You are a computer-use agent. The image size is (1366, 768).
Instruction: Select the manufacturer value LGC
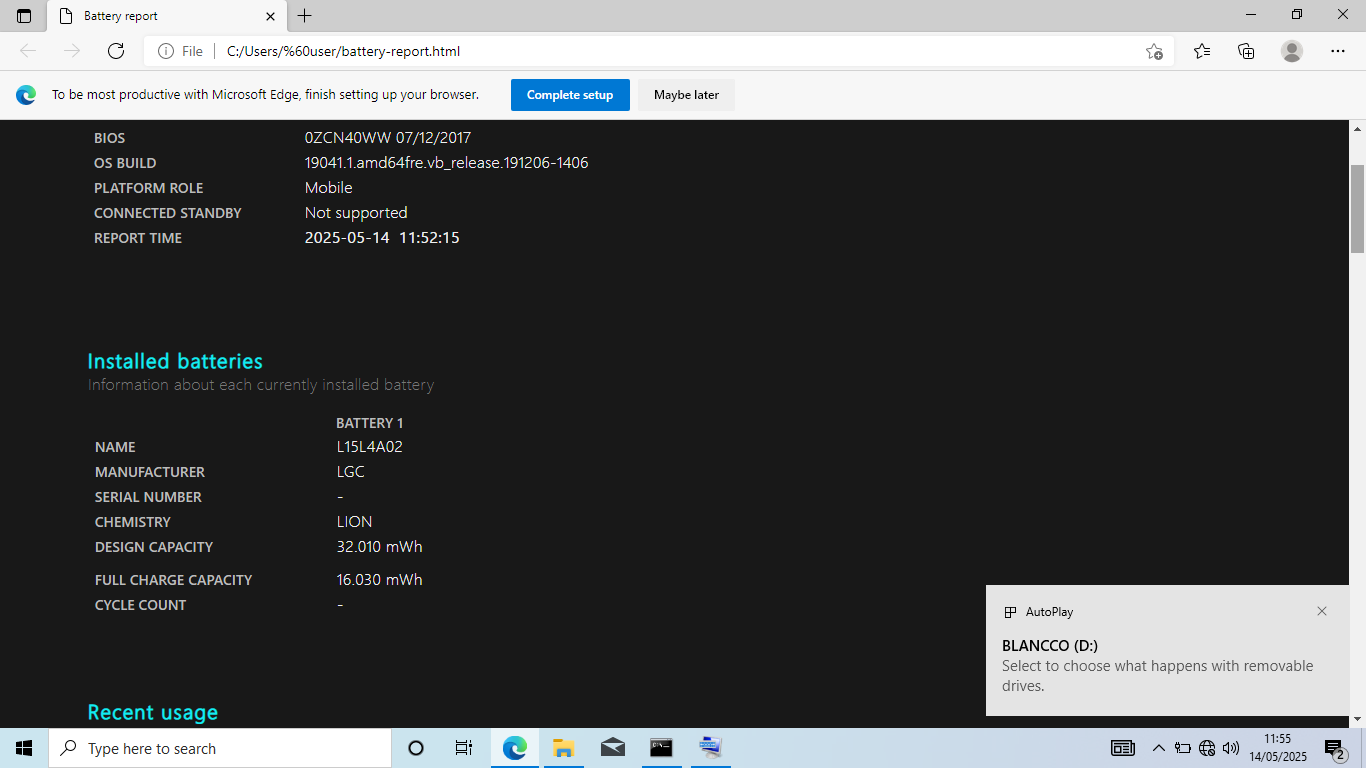350,472
